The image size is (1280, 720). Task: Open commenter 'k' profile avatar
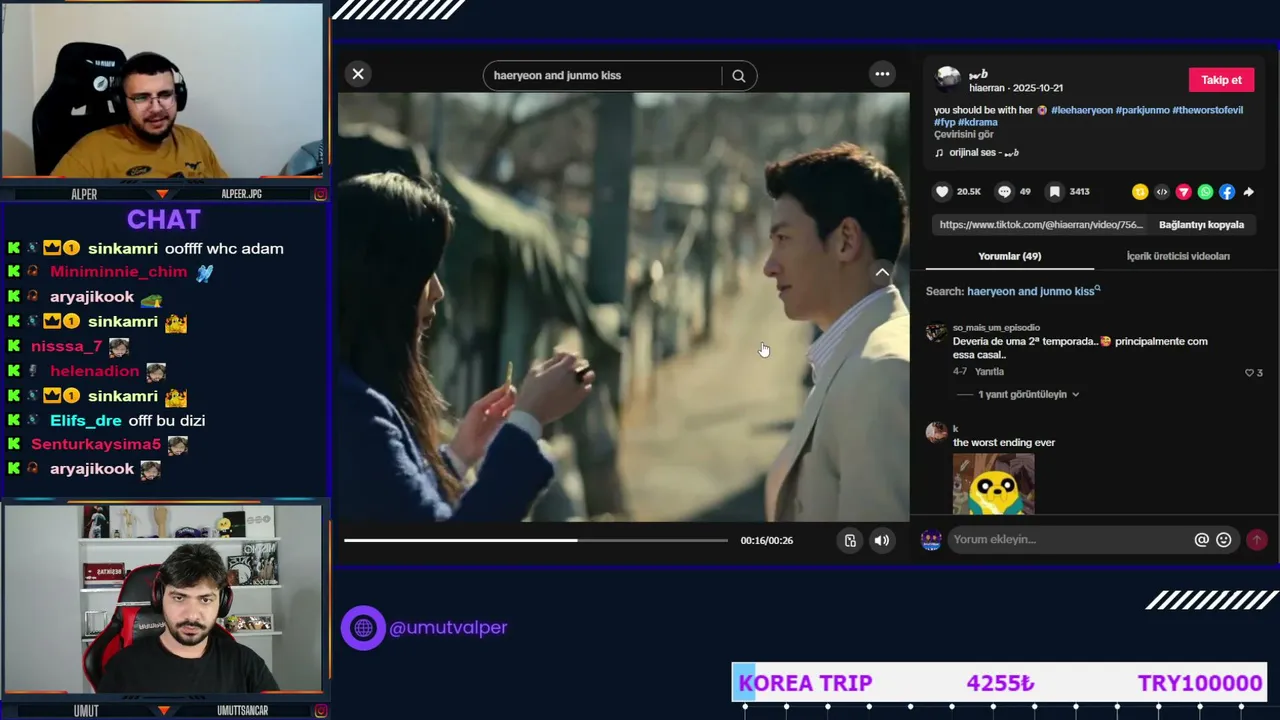click(937, 432)
